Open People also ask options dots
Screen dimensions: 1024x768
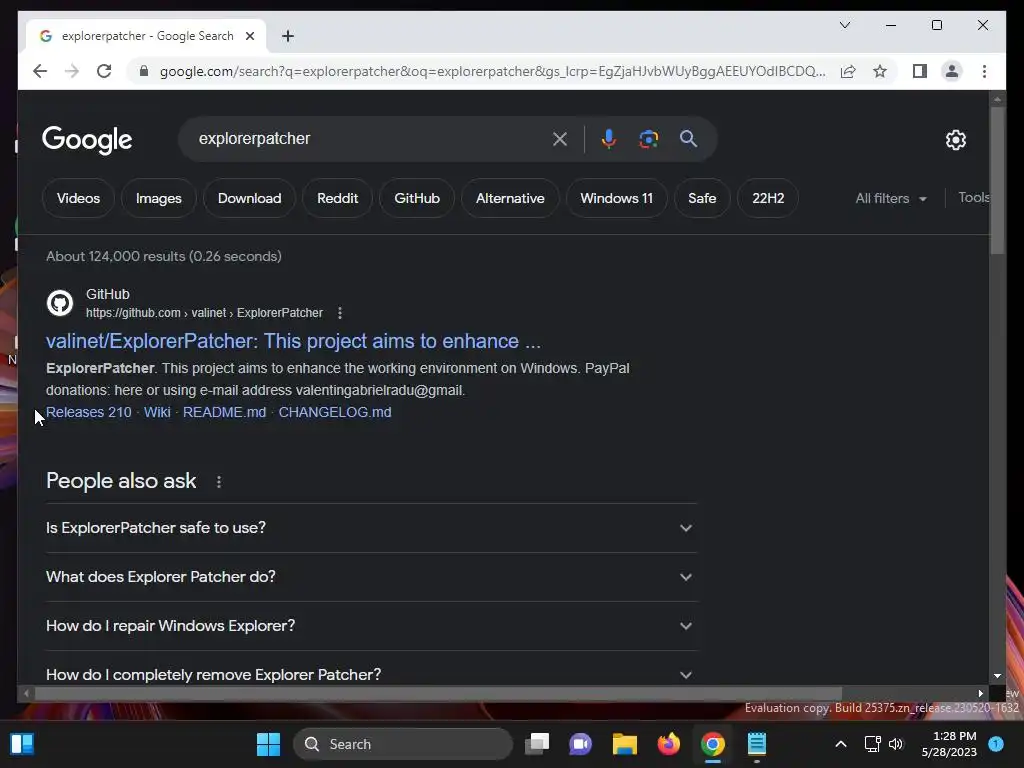point(219,482)
